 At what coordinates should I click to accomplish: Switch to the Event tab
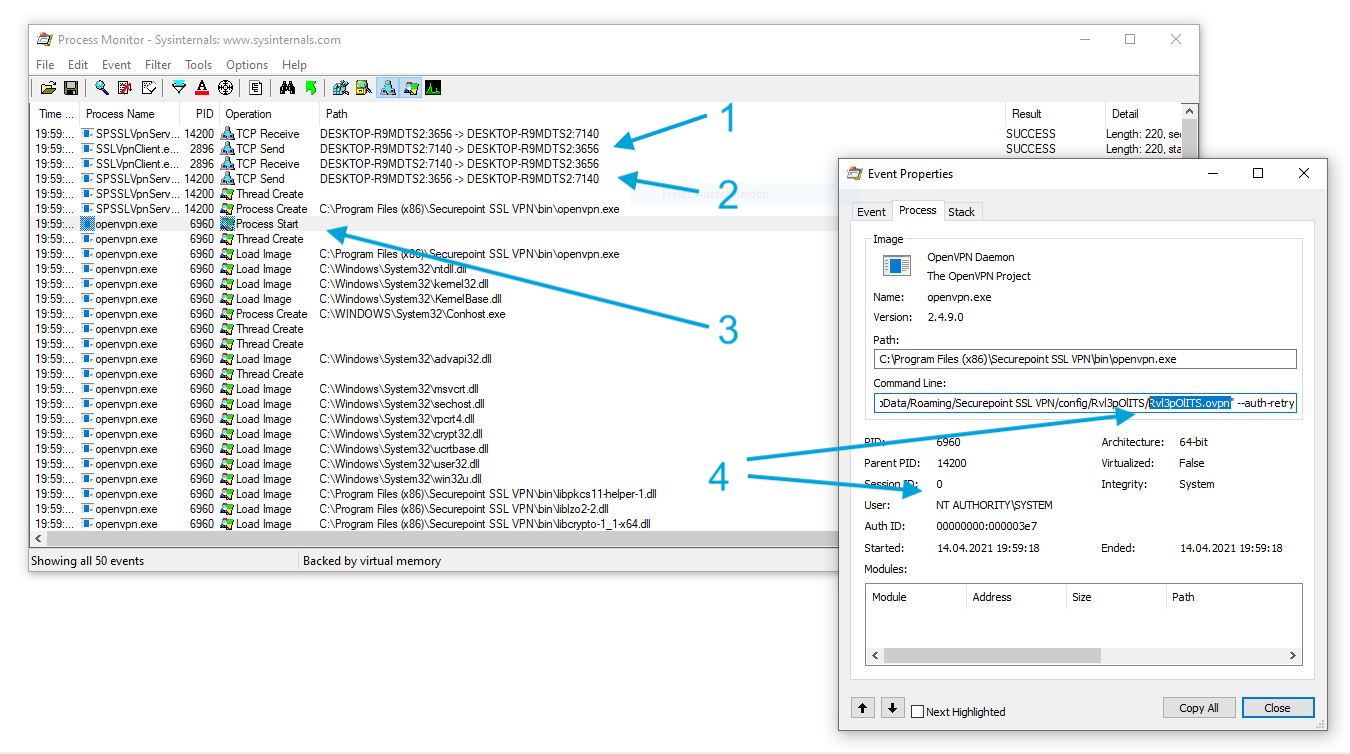(x=871, y=211)
